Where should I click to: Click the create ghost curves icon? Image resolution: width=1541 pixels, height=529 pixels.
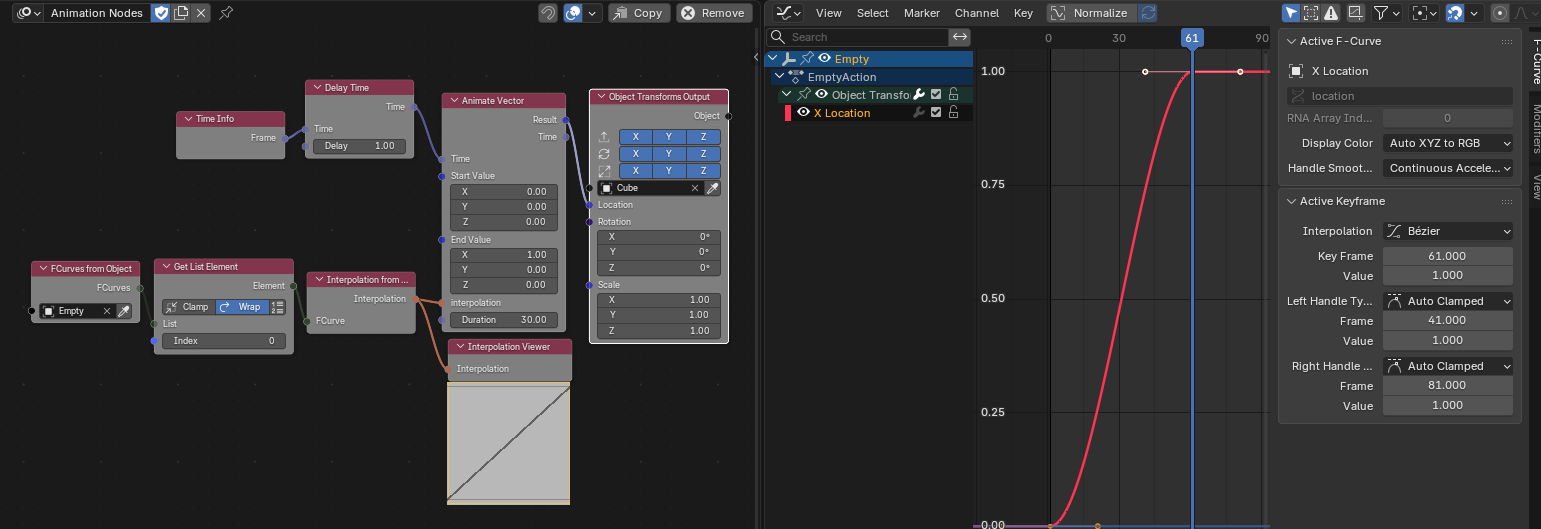click(1356, 13)
